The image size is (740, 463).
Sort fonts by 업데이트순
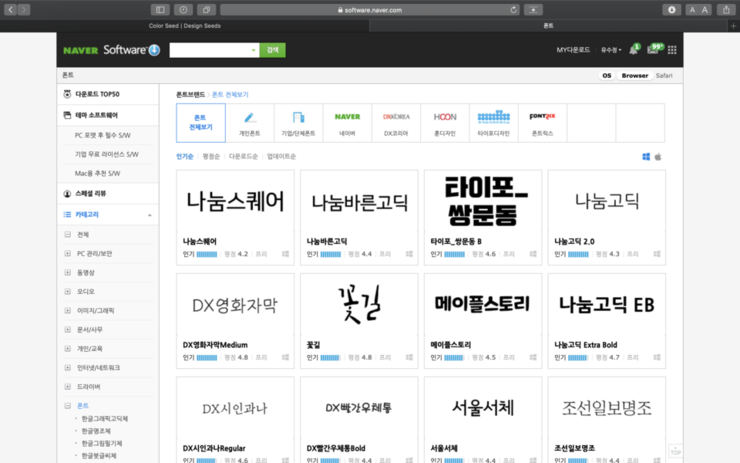coord(281,157)
